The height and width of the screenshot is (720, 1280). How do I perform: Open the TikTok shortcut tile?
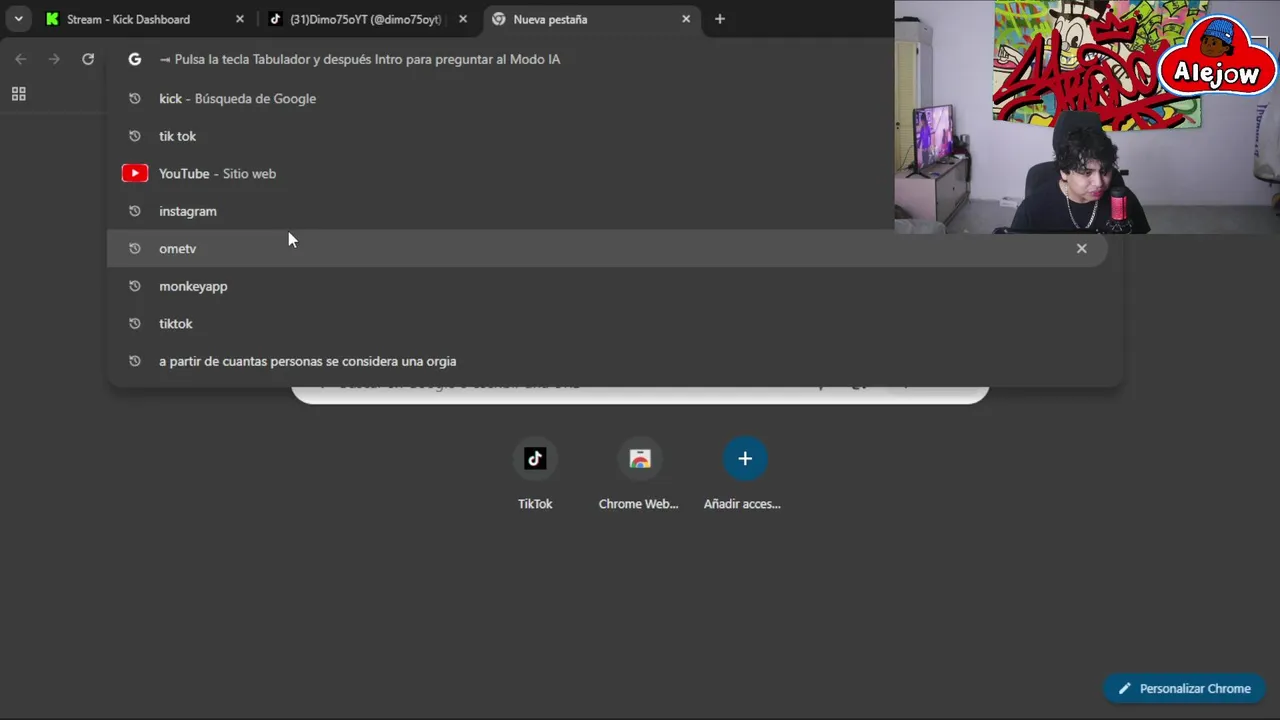[535, 474]
